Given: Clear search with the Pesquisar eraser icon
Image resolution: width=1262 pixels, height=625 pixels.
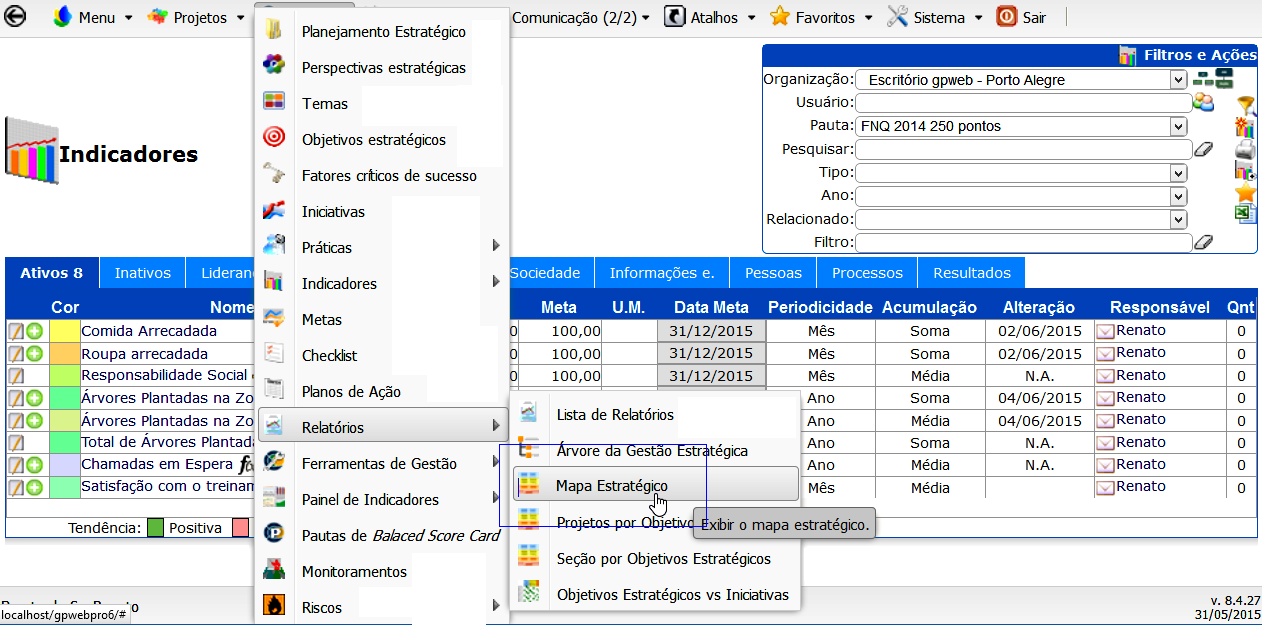Looking at the screenshot, I should tap(1204, 148).
